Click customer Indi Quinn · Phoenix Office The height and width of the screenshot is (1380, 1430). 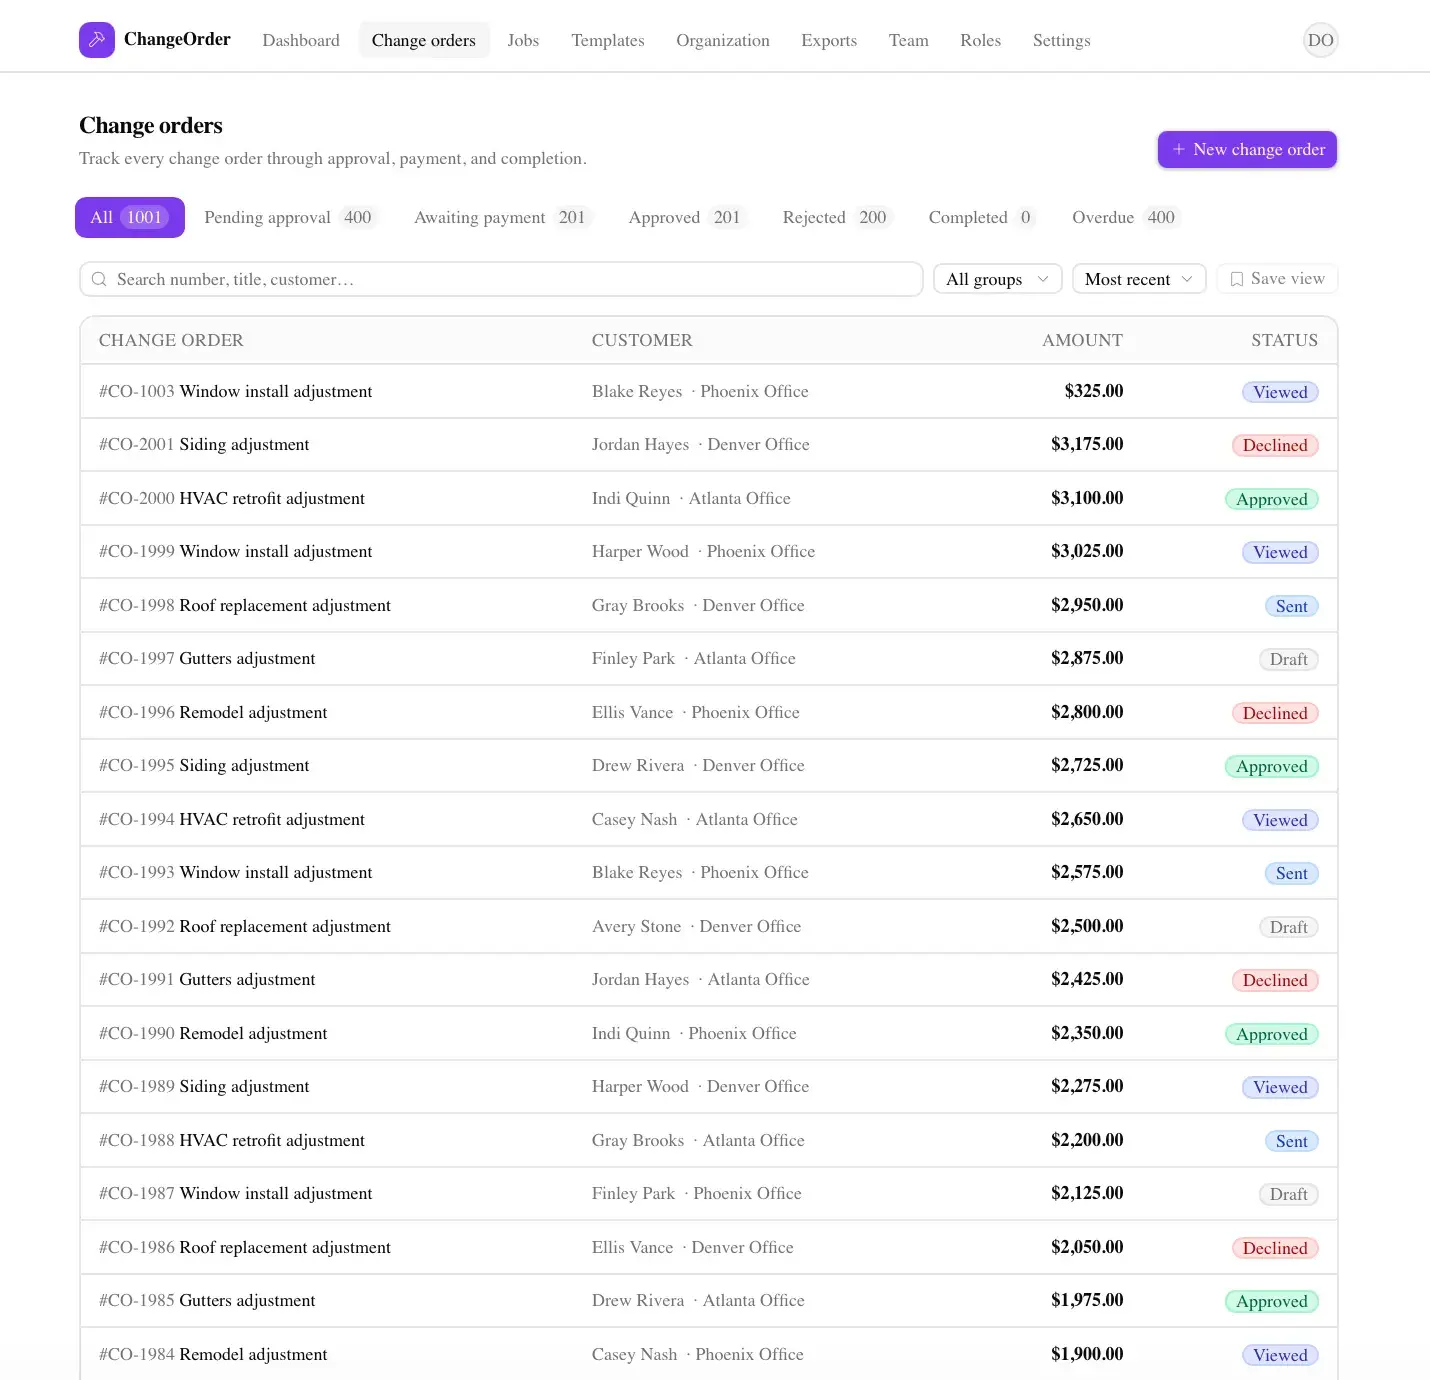click(x=694, y=1033)
